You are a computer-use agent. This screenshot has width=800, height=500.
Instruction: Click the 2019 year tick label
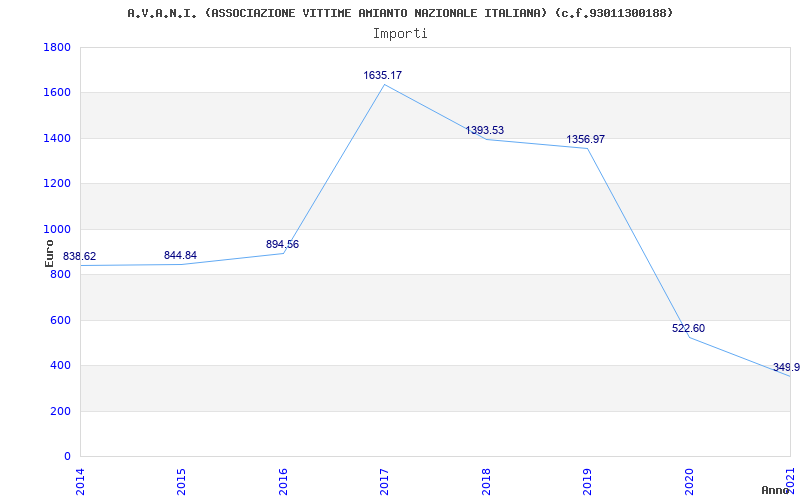(587, 482)
